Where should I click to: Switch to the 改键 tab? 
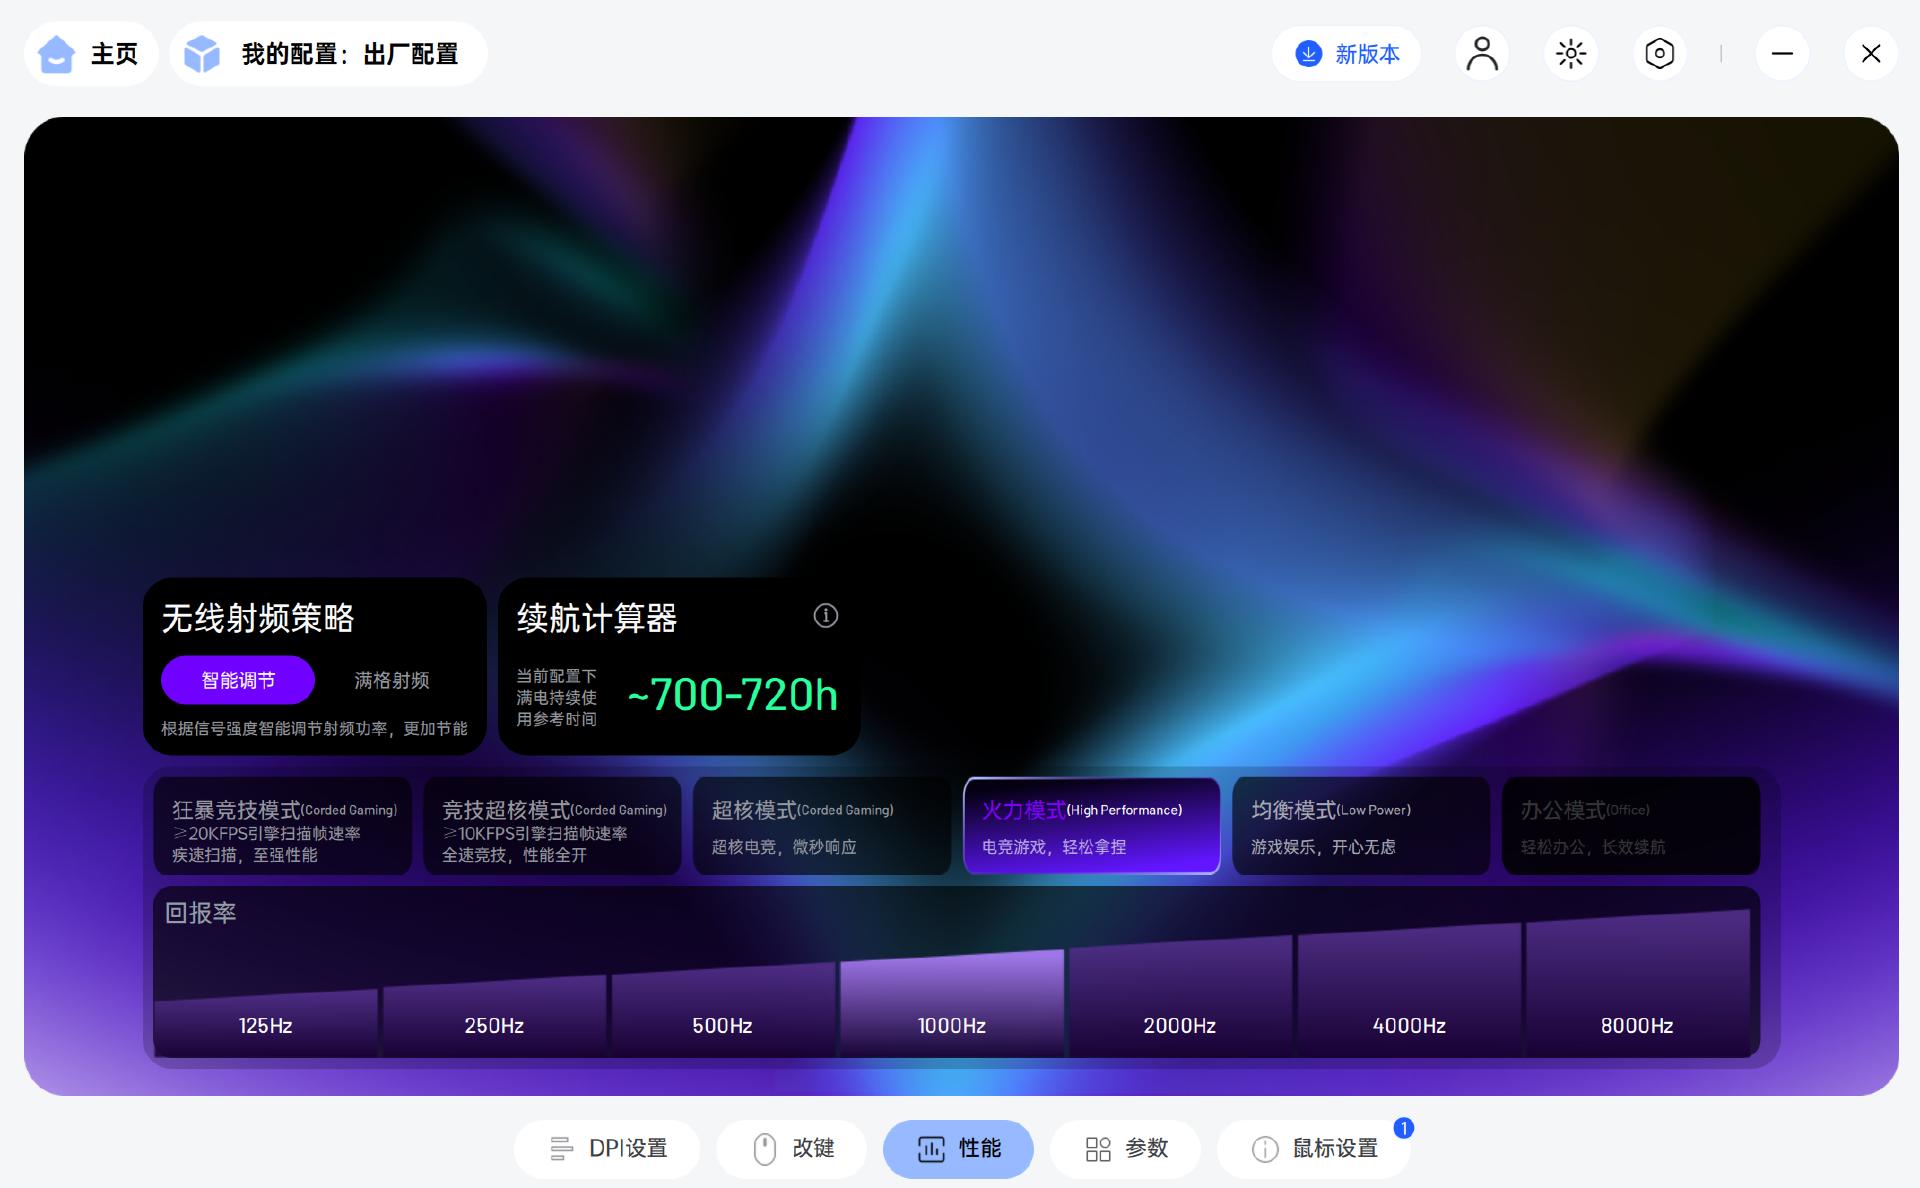[x=793, y=1149]
